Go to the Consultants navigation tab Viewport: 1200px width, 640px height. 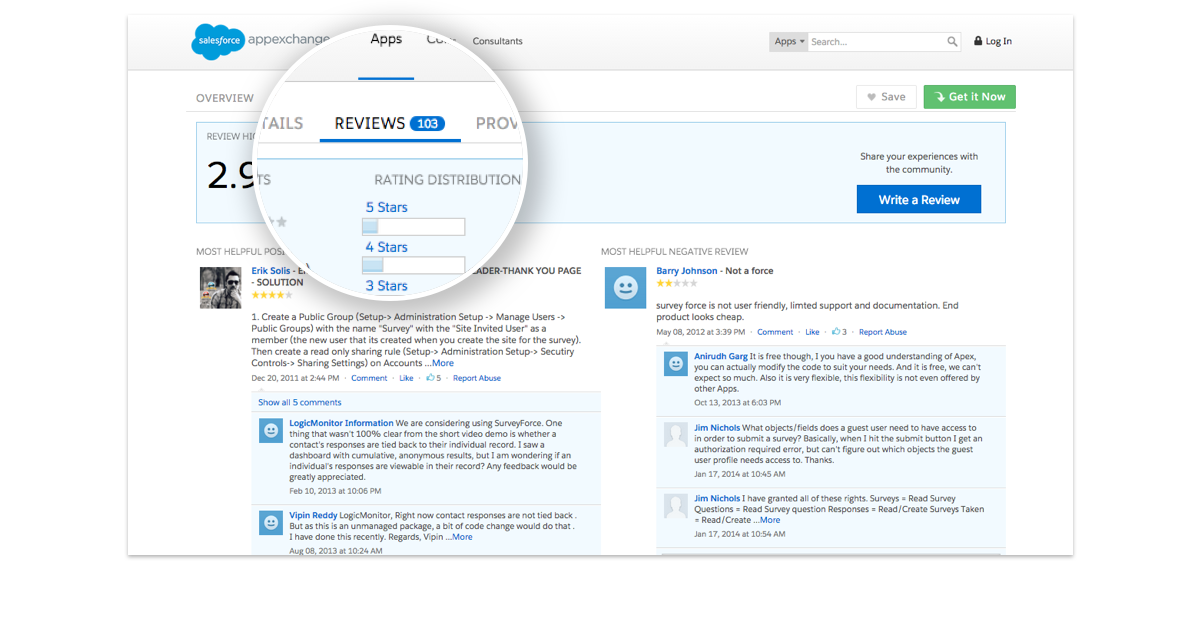[x=497, y=41]
